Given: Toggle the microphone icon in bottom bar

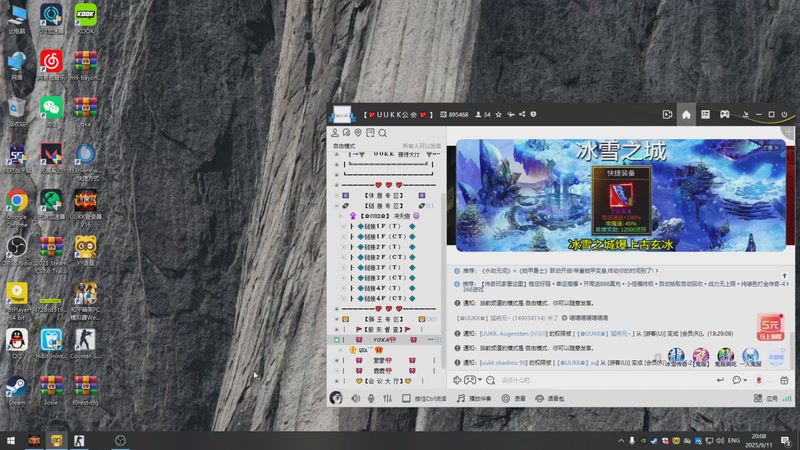Looking at the screenshot, I should click(371, 398).
